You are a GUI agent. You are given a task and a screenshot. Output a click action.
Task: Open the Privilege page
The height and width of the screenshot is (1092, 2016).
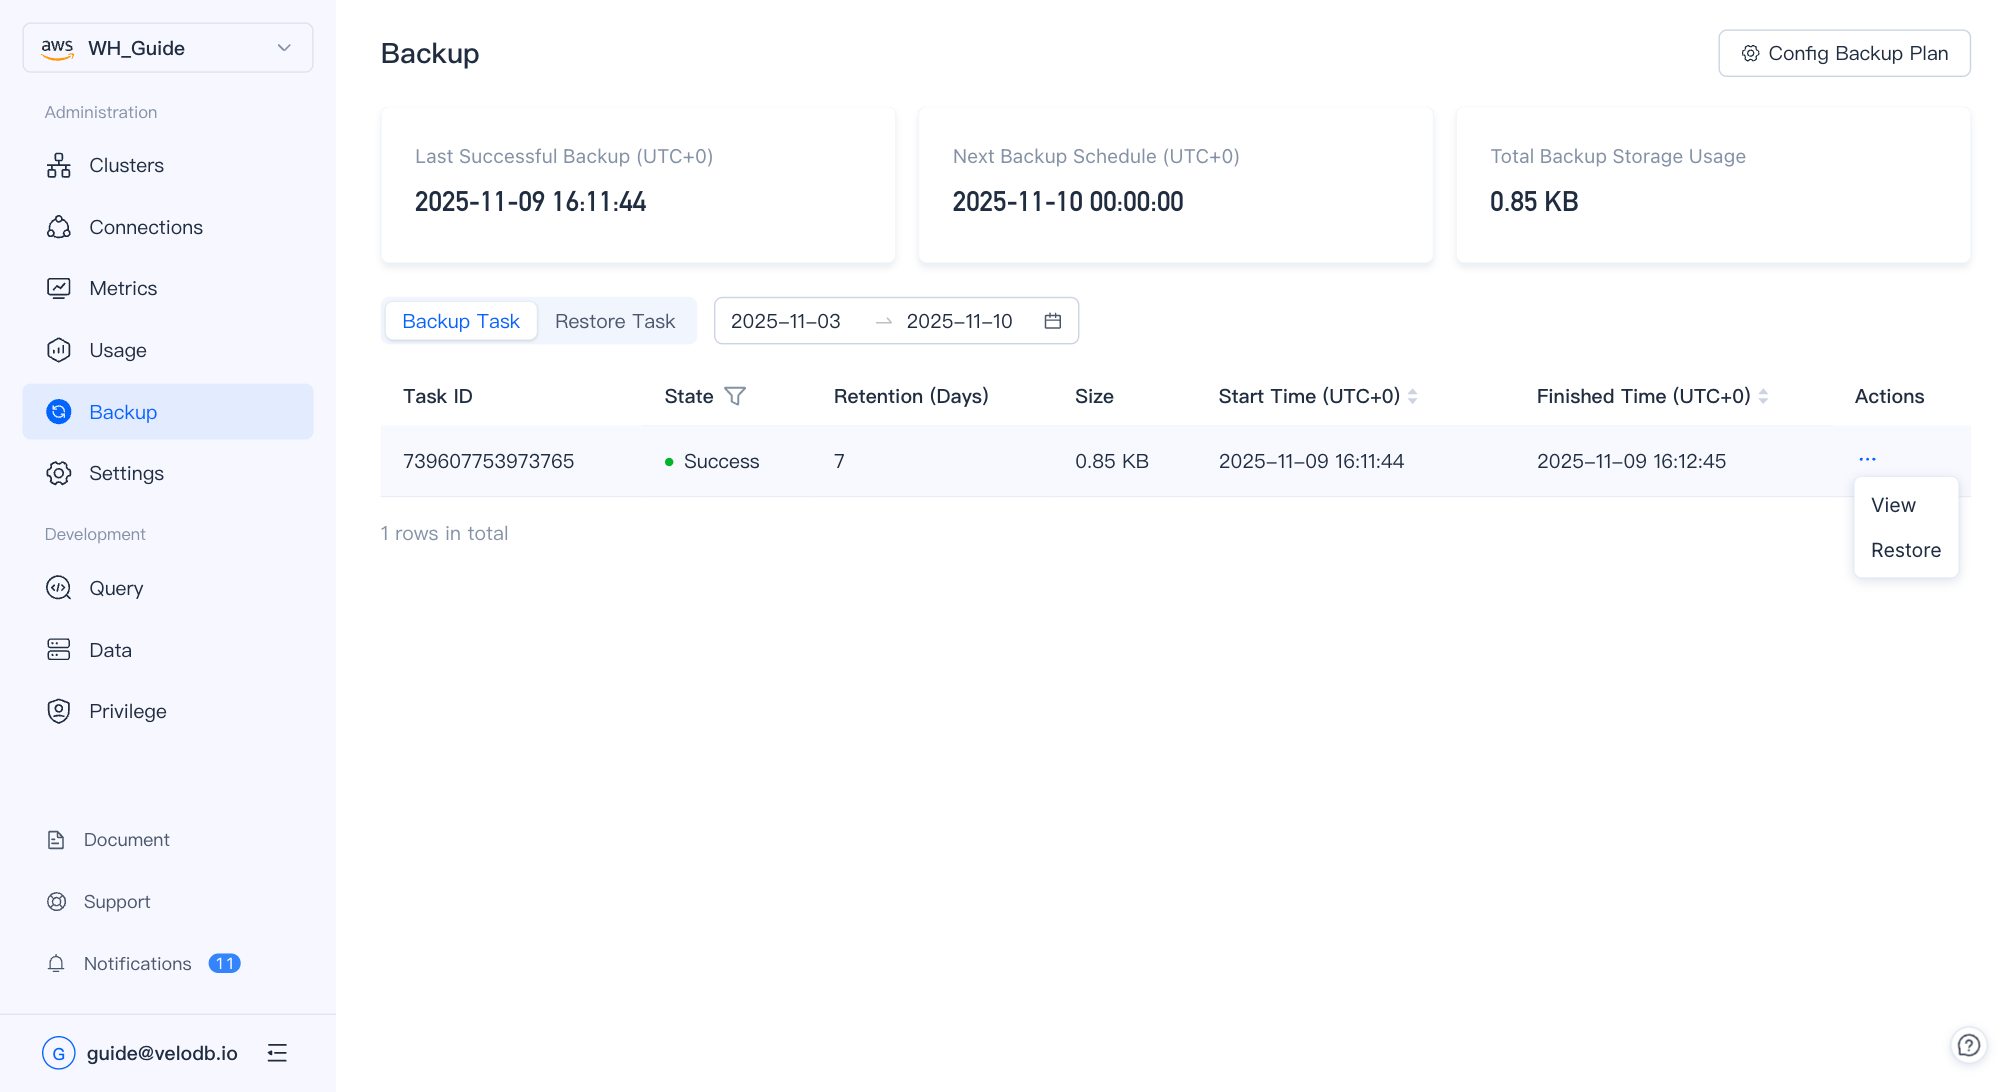[x=127, y=712]
